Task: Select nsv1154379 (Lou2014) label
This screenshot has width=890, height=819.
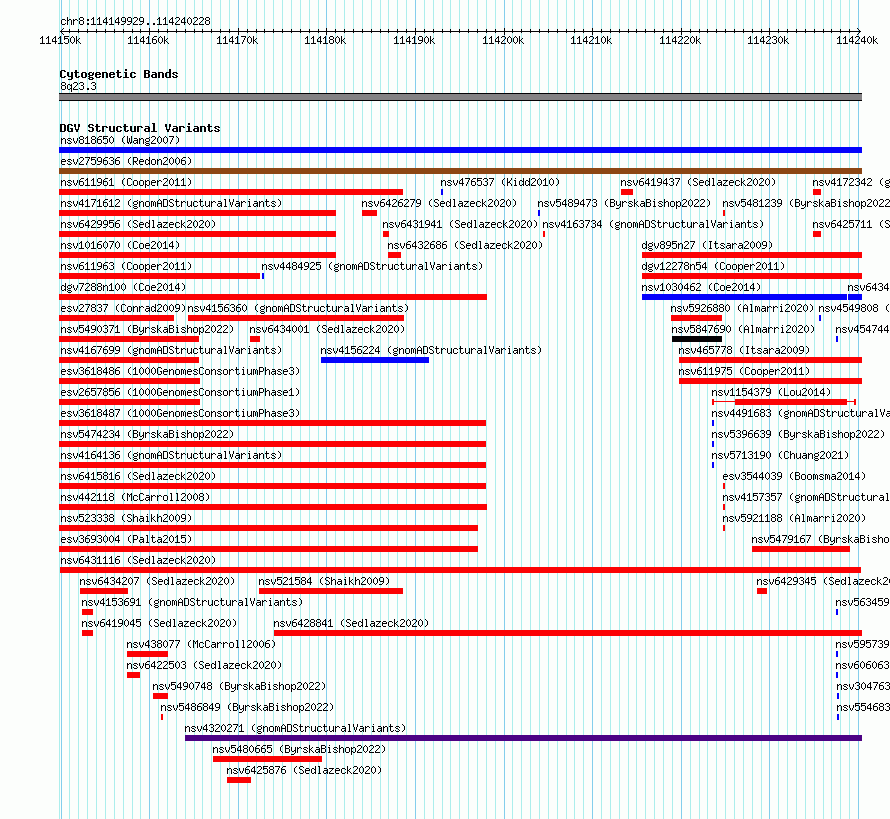Action: 771,392
